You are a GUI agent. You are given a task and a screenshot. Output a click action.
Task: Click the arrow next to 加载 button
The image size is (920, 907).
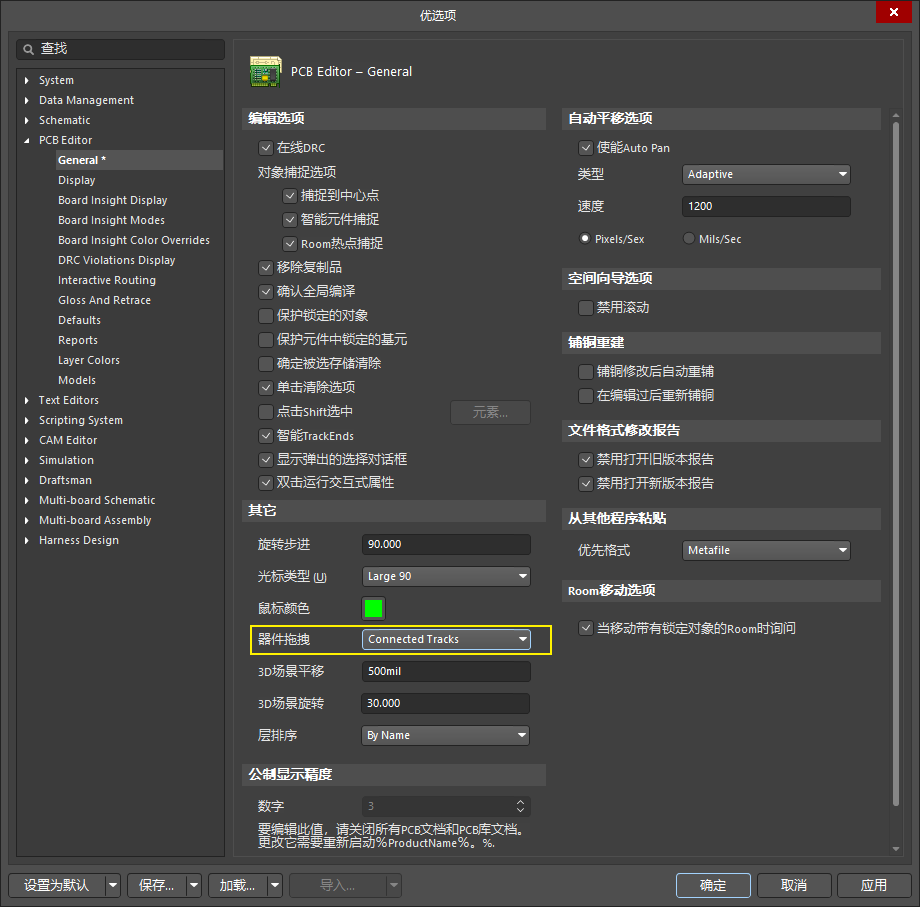pyautogui.click(x=274, y=885)
